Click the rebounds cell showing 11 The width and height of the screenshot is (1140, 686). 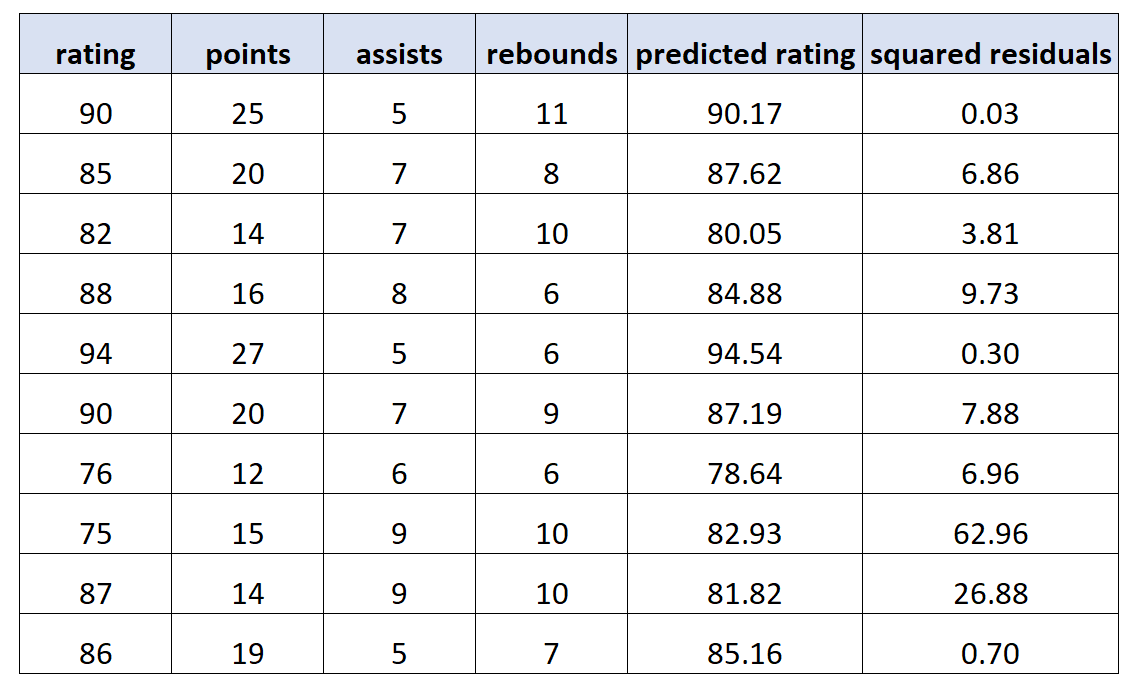pos(551,114)
